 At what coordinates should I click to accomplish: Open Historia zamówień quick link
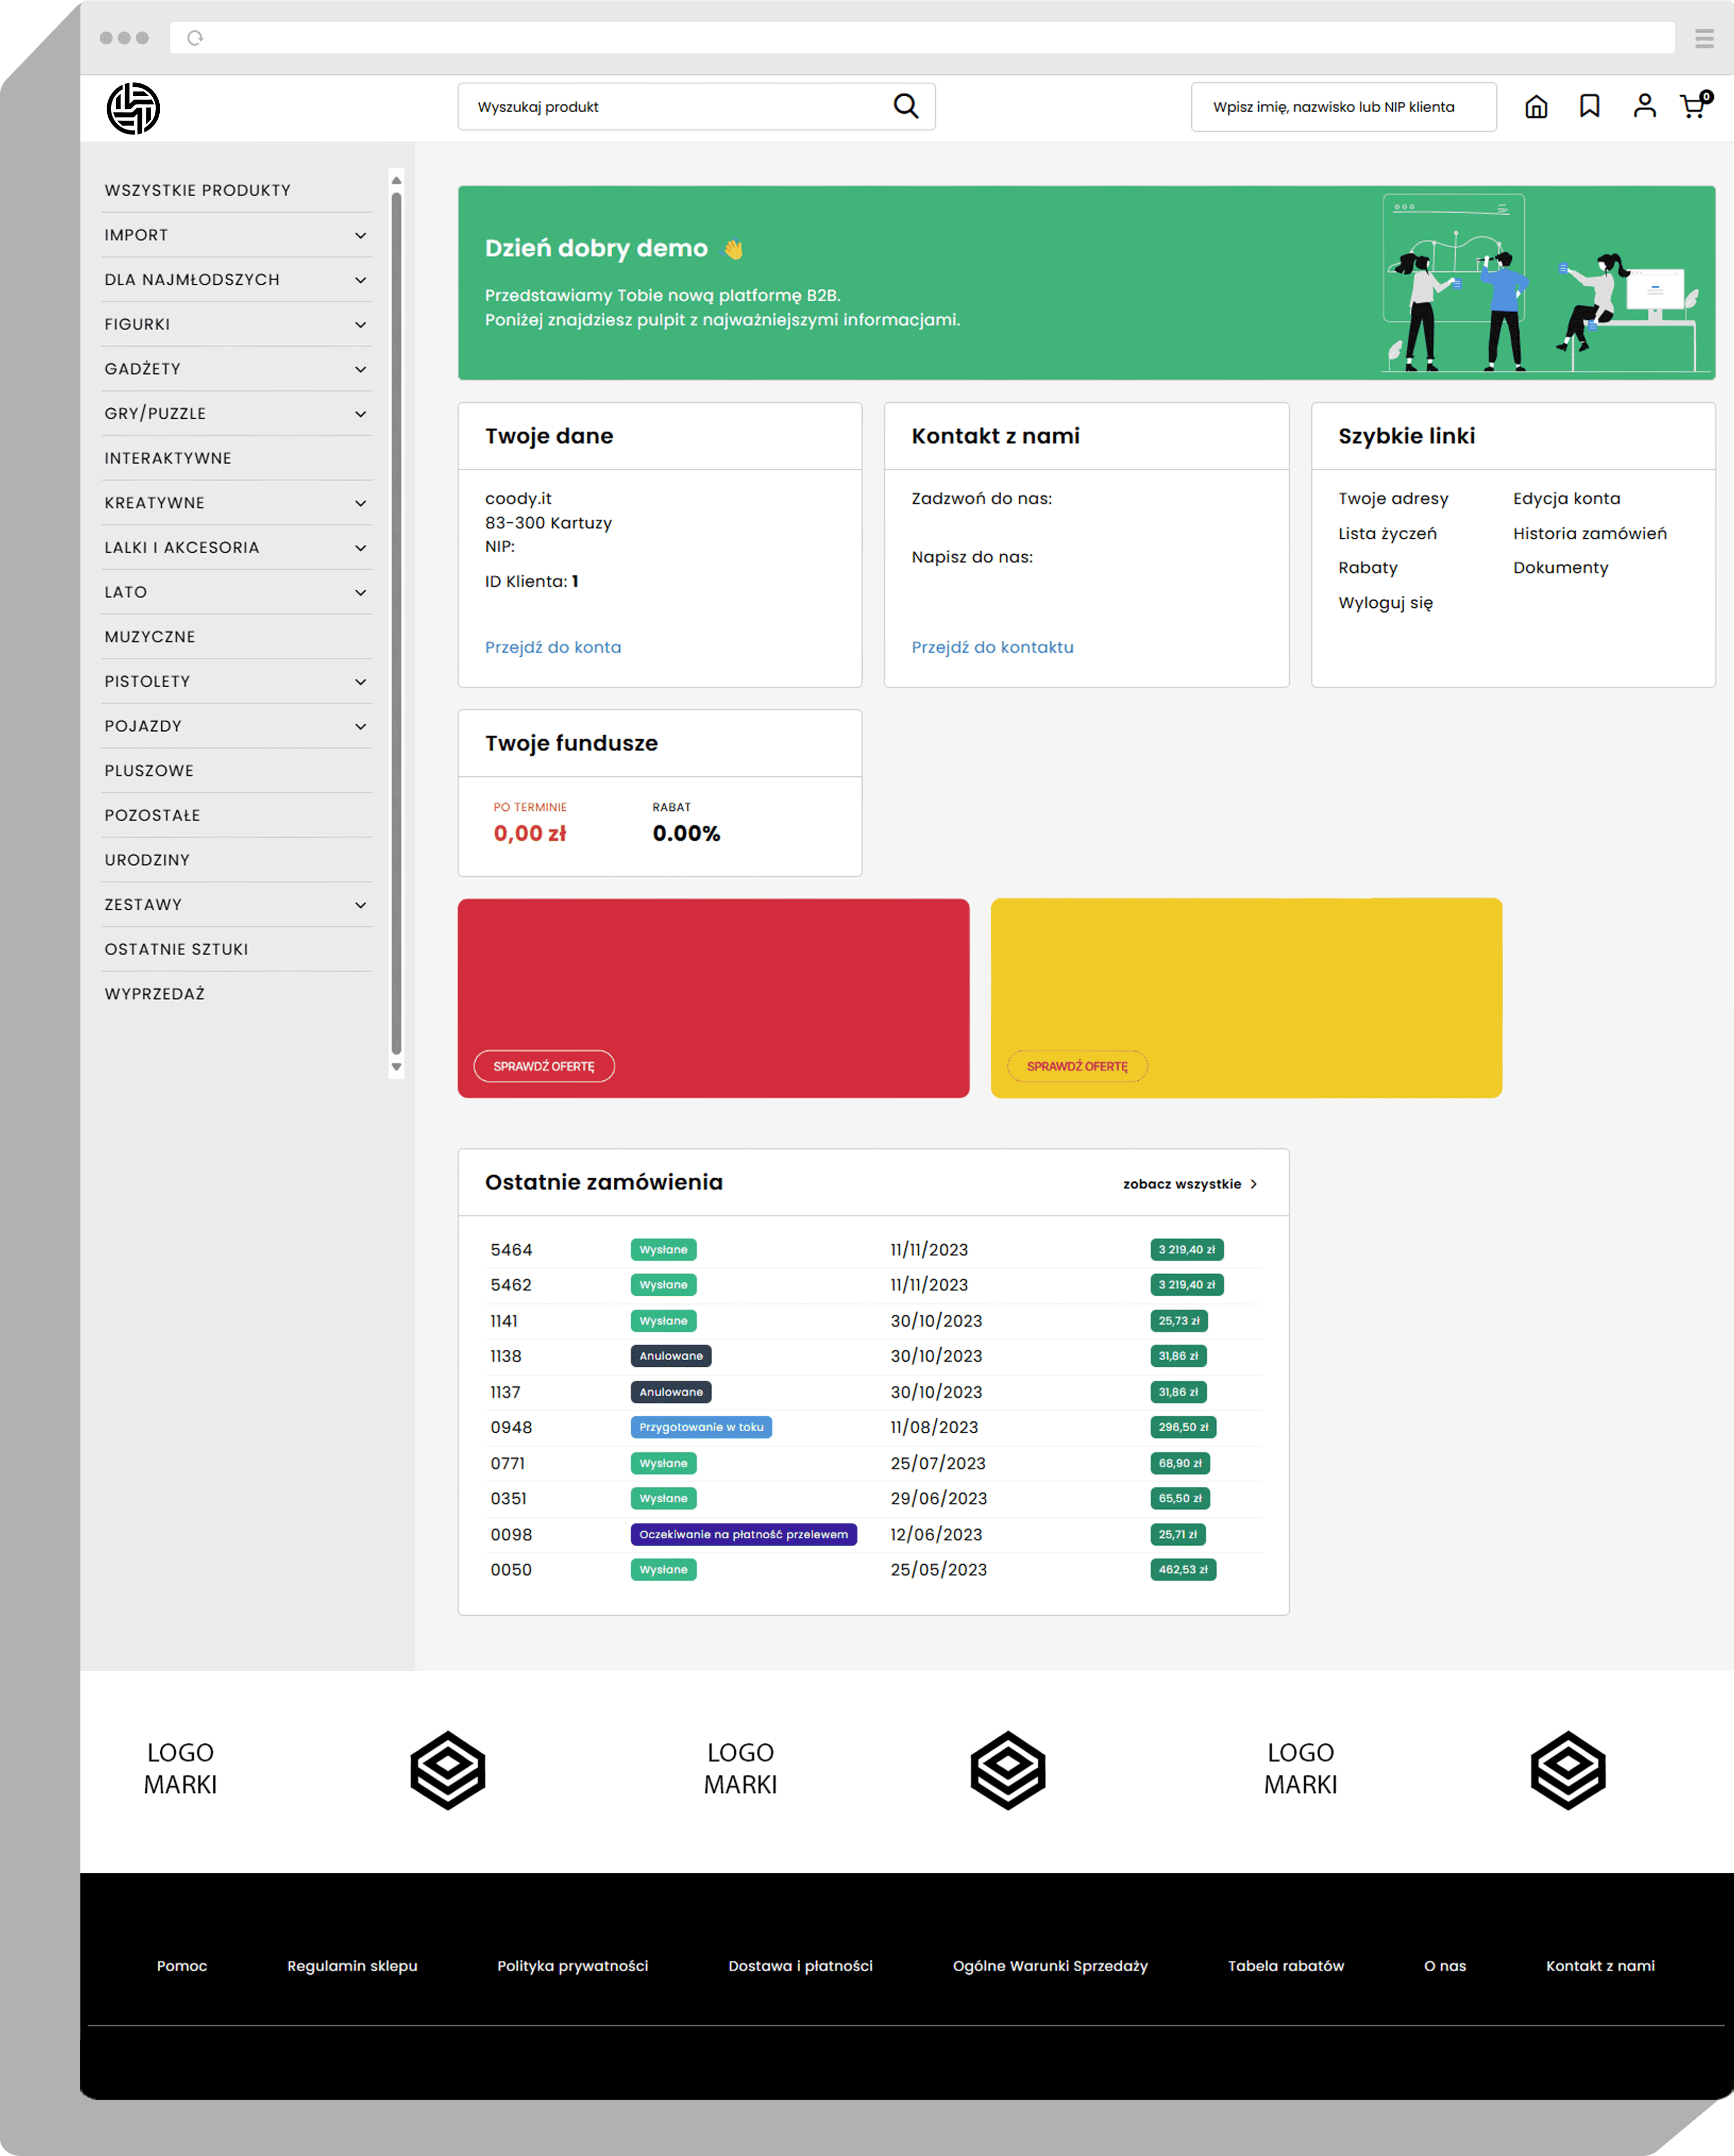pyautogui.click(x=1589, y=534)
